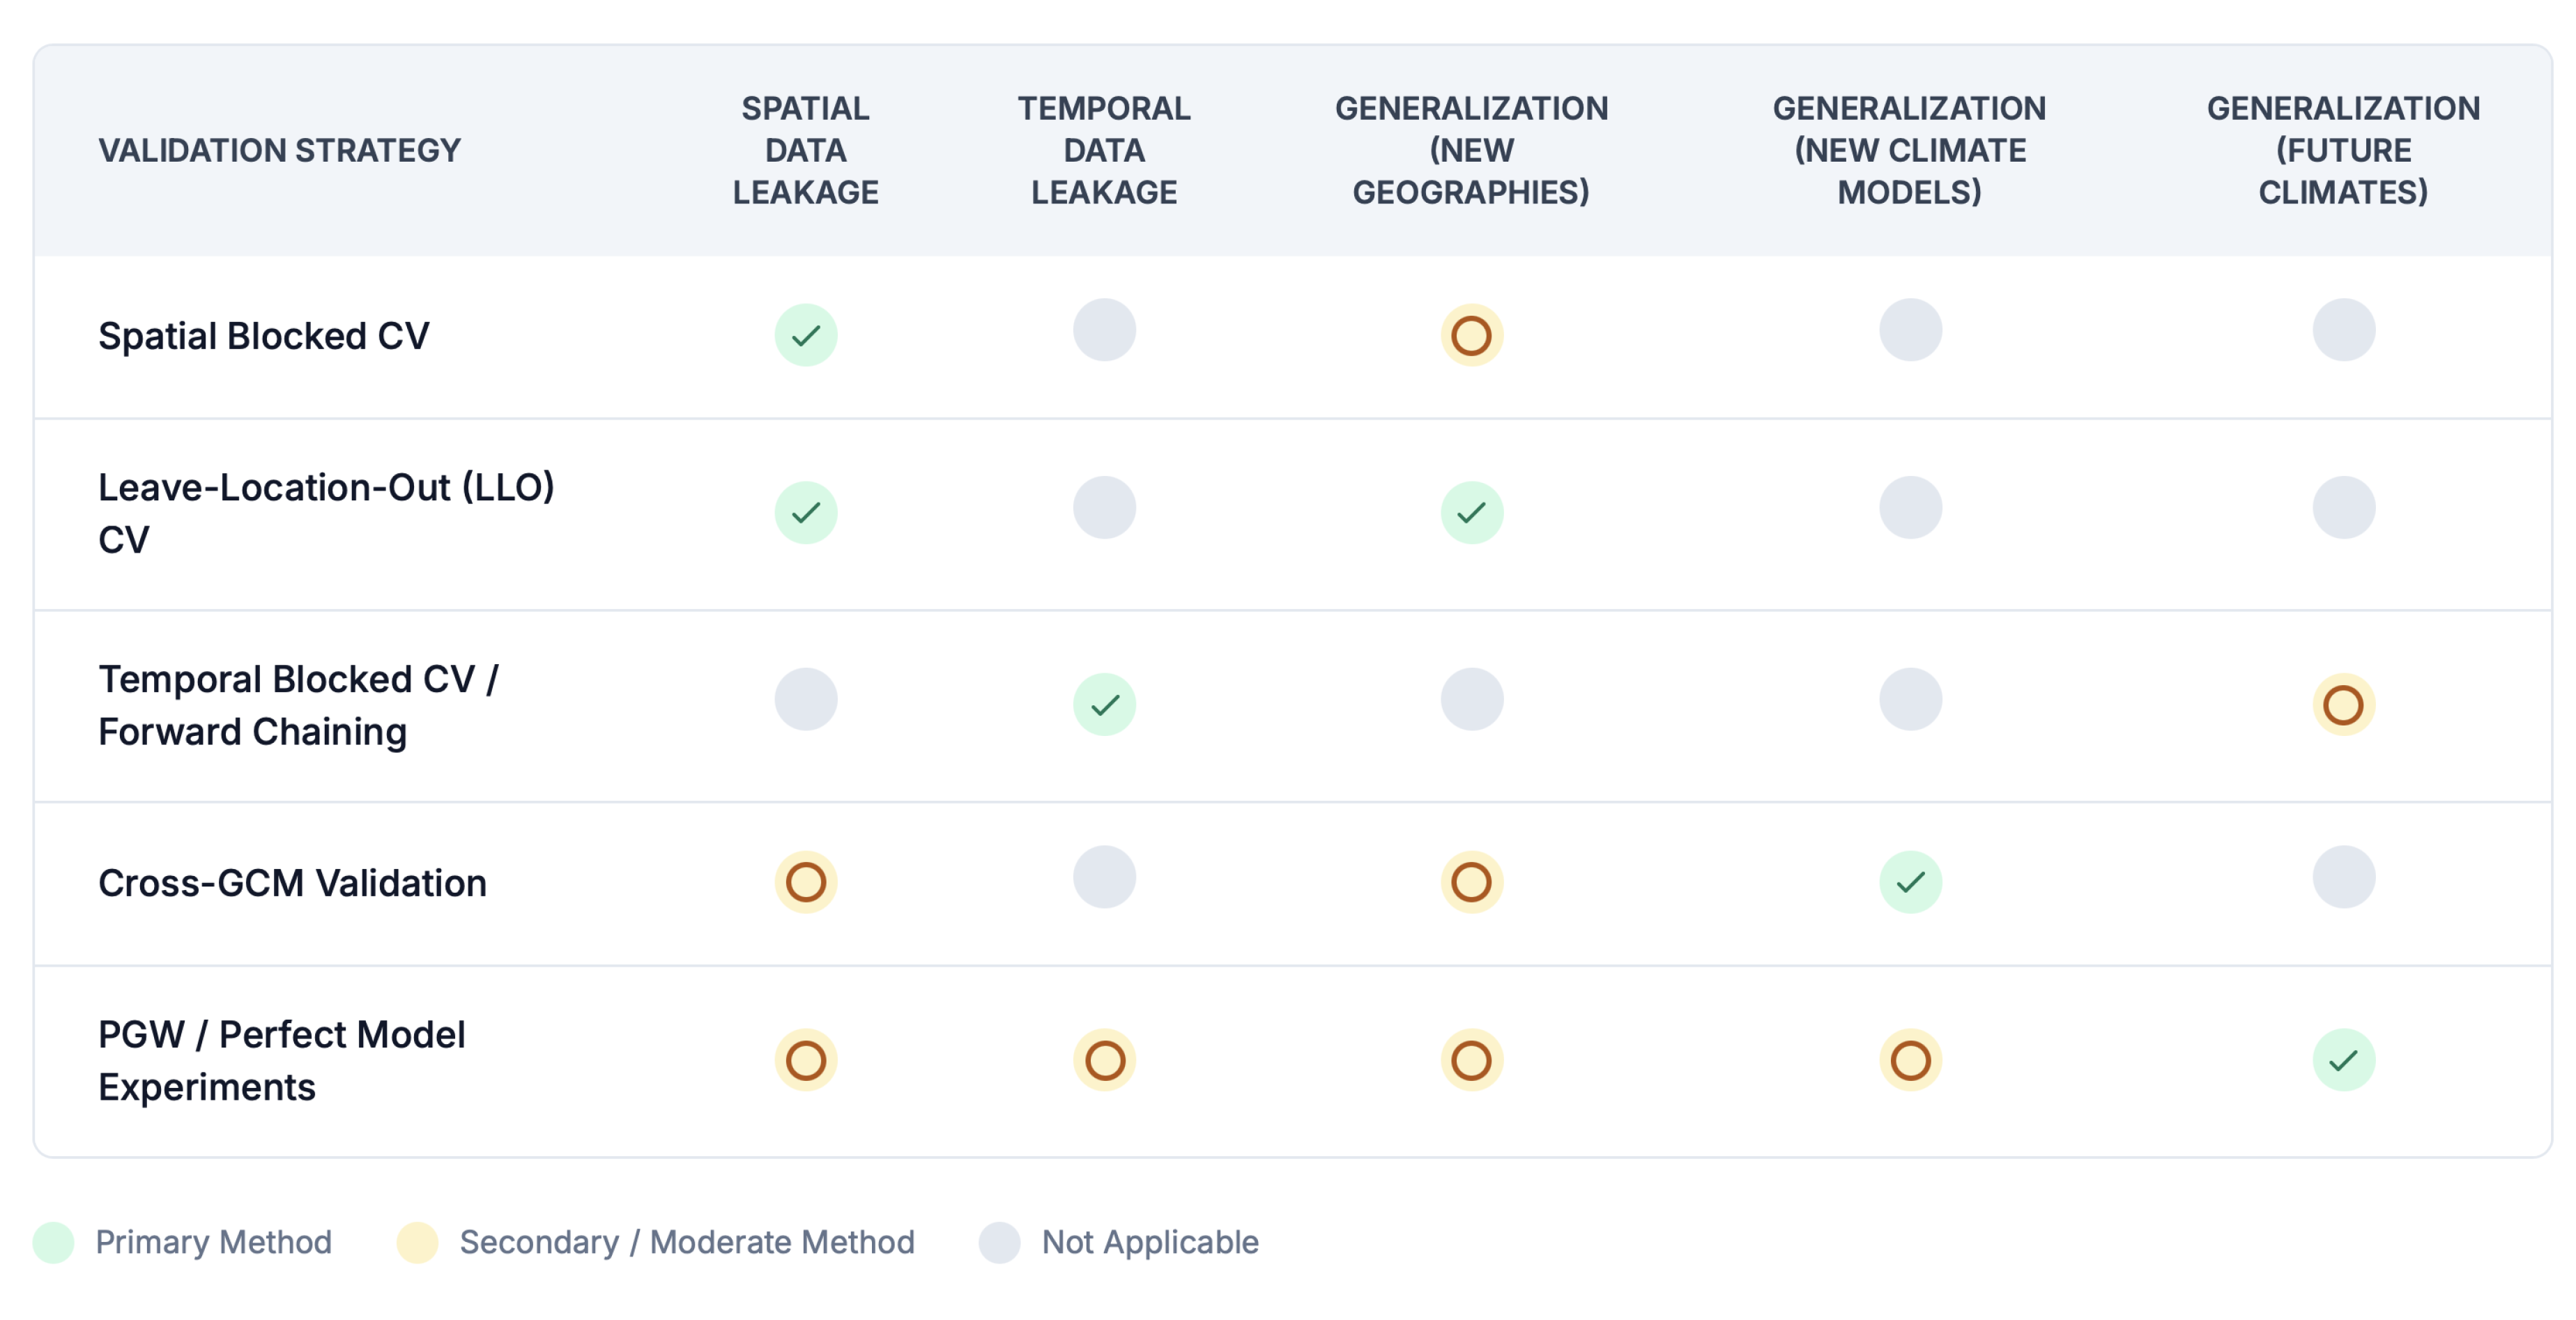Click Temporal Blocked CV future climates ring
Screen dimensions: 2576x1320
[2343, 705]
